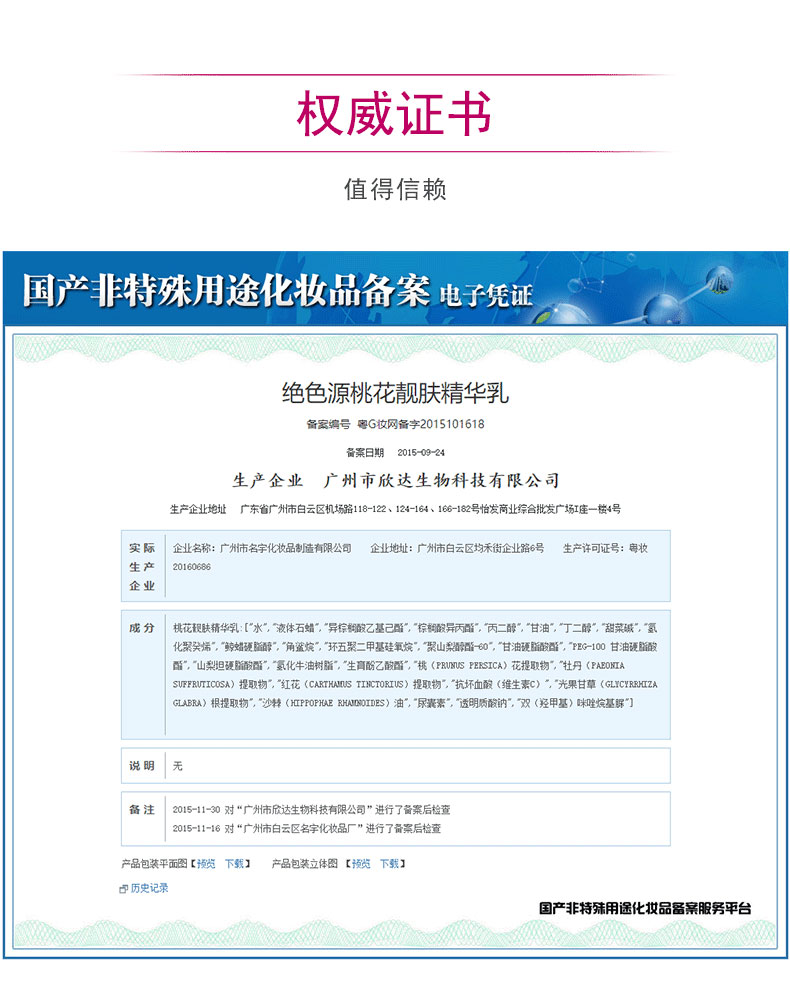Click 下载 for 产品包装立体图
The width and height of the screenshot is (790, 992).
tap(389, 863)
